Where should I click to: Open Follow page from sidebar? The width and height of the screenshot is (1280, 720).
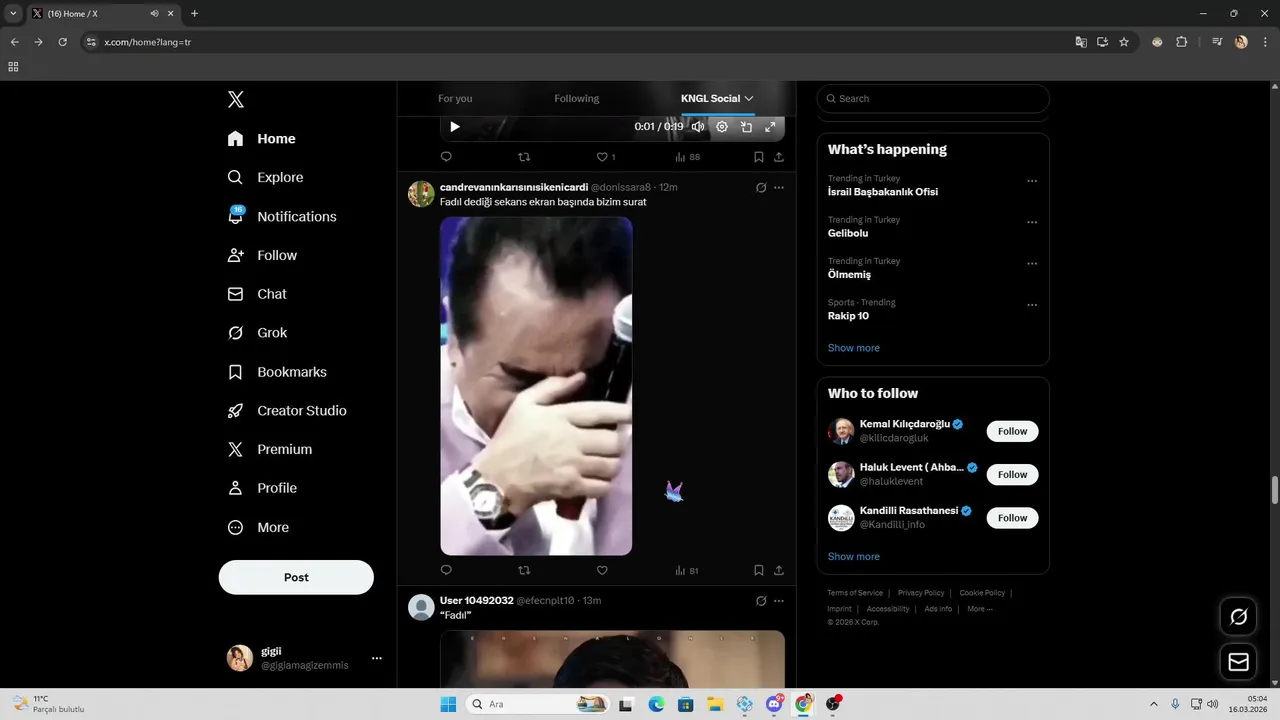[262, 255]
